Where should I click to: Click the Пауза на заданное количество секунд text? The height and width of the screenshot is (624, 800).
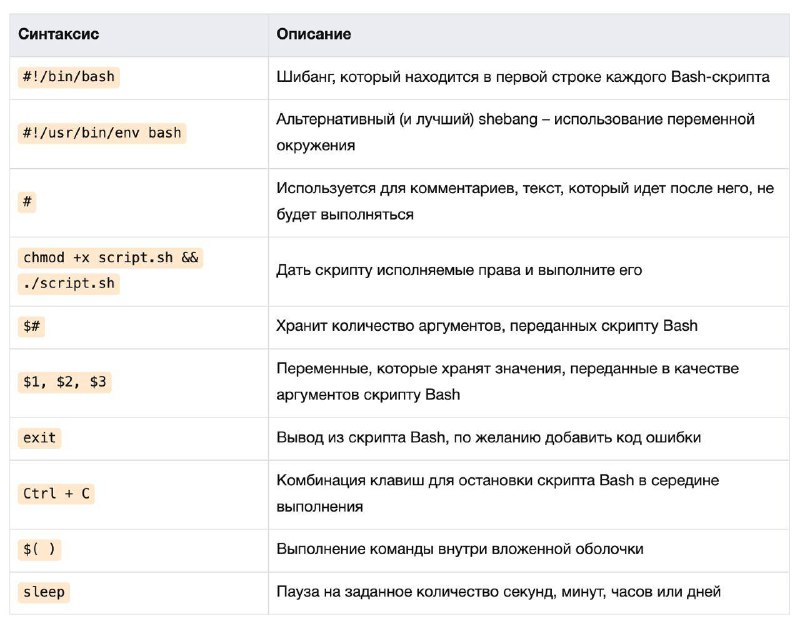[498, 592]
